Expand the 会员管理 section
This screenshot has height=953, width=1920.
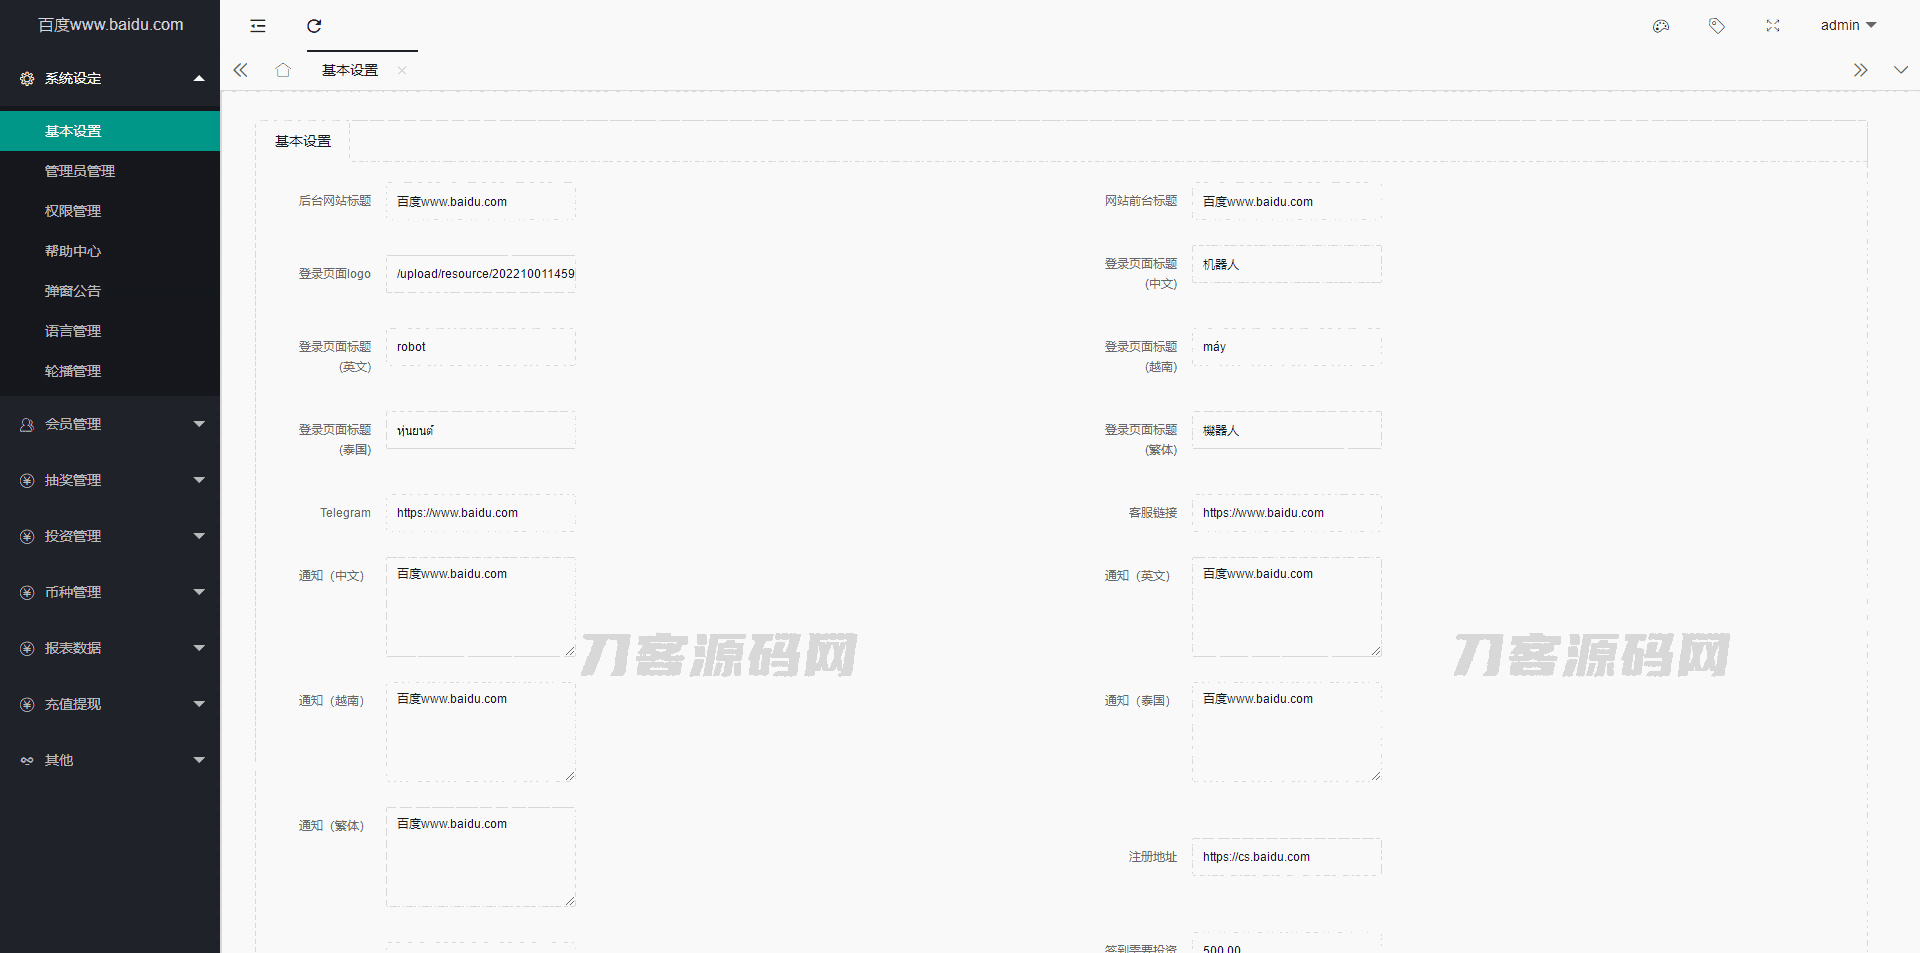pyautogui.click(x=110, y=424)
